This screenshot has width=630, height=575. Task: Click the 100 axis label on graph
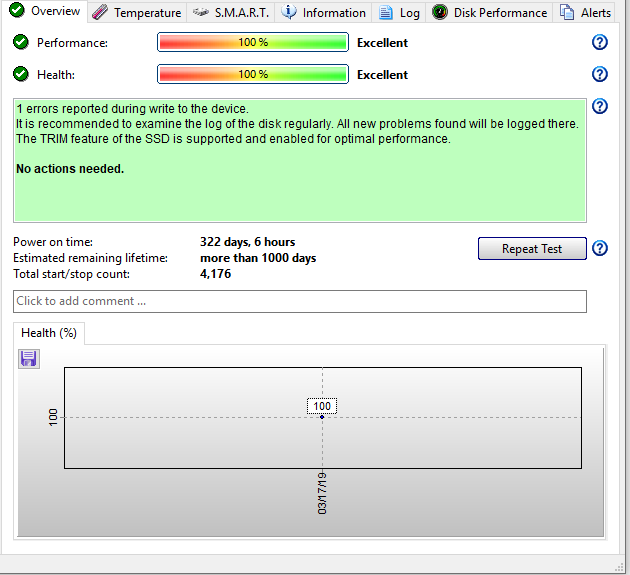tap(53, 417)
